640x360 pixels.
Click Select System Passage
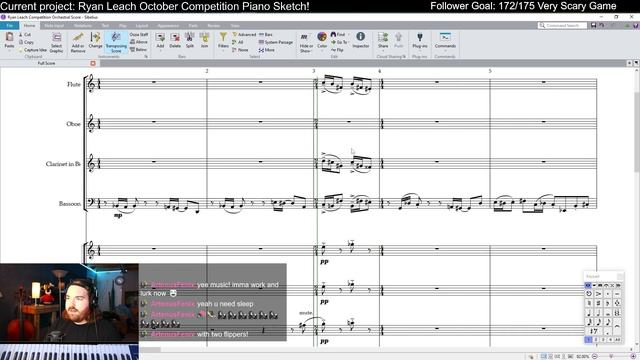click(x=276, y=42)
